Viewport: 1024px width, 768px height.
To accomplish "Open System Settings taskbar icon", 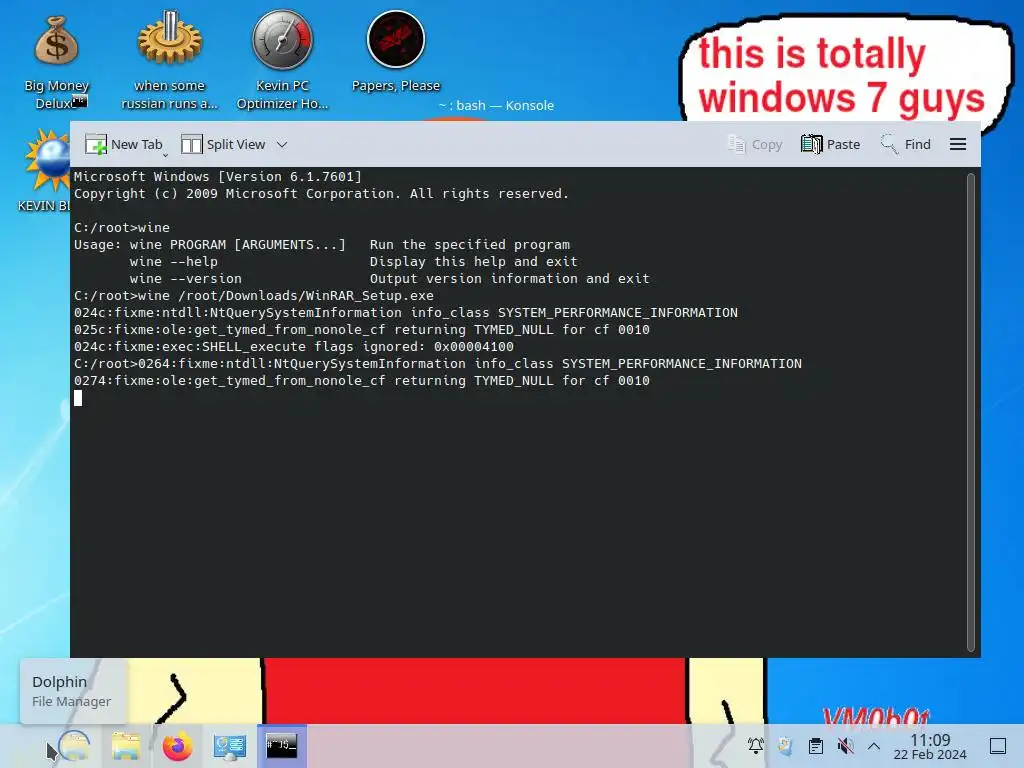I will (230, 746).
